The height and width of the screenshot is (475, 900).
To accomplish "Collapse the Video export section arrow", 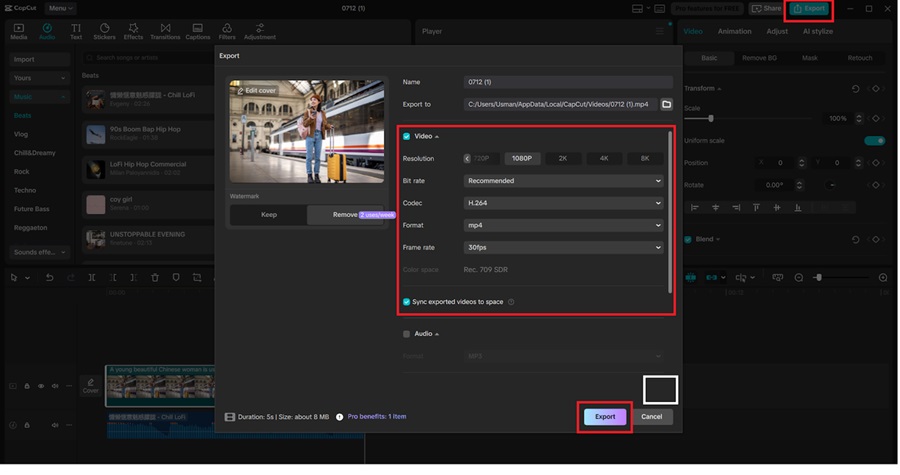I will [437, 137].
